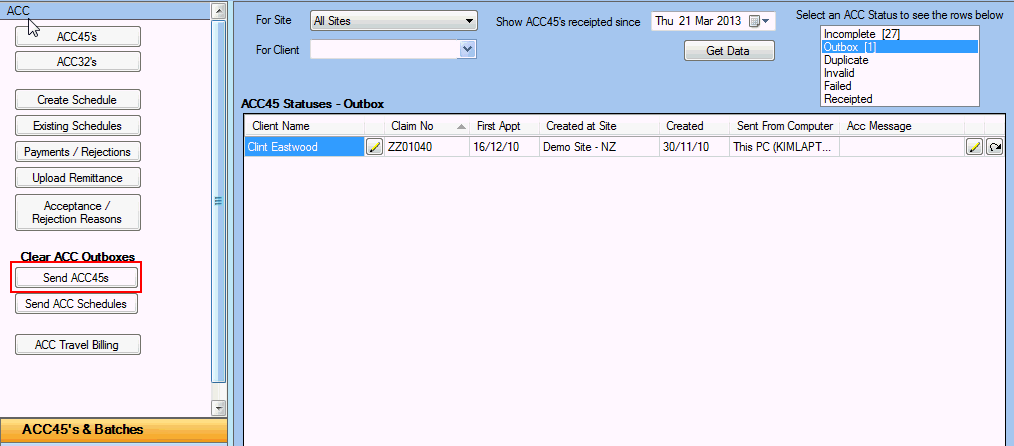Switch to the ACC45's & Batches tab

pyautogui.click(x=114, y=430)
